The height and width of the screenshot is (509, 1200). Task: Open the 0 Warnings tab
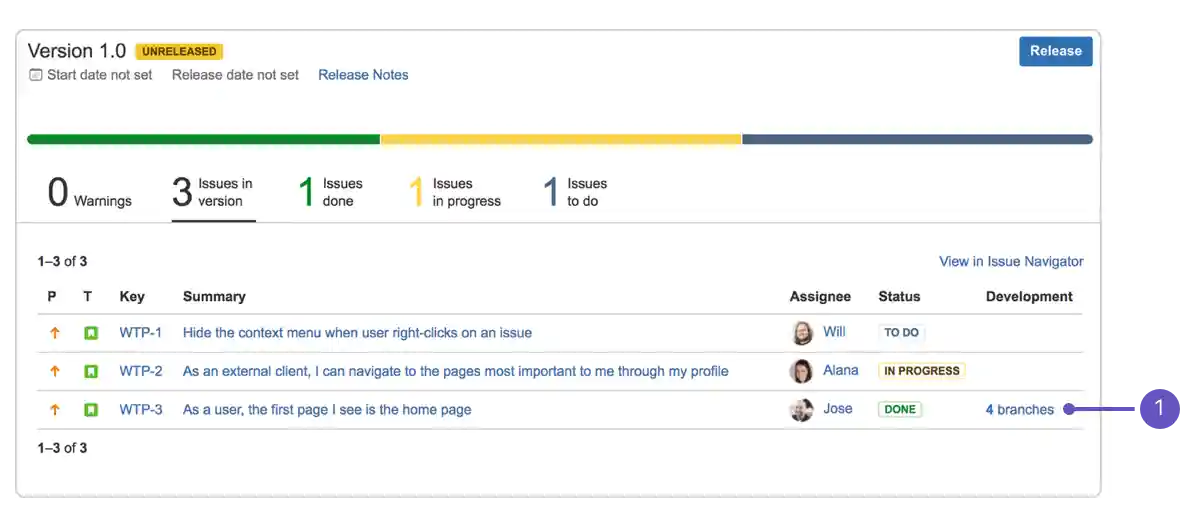pos(90,192)
